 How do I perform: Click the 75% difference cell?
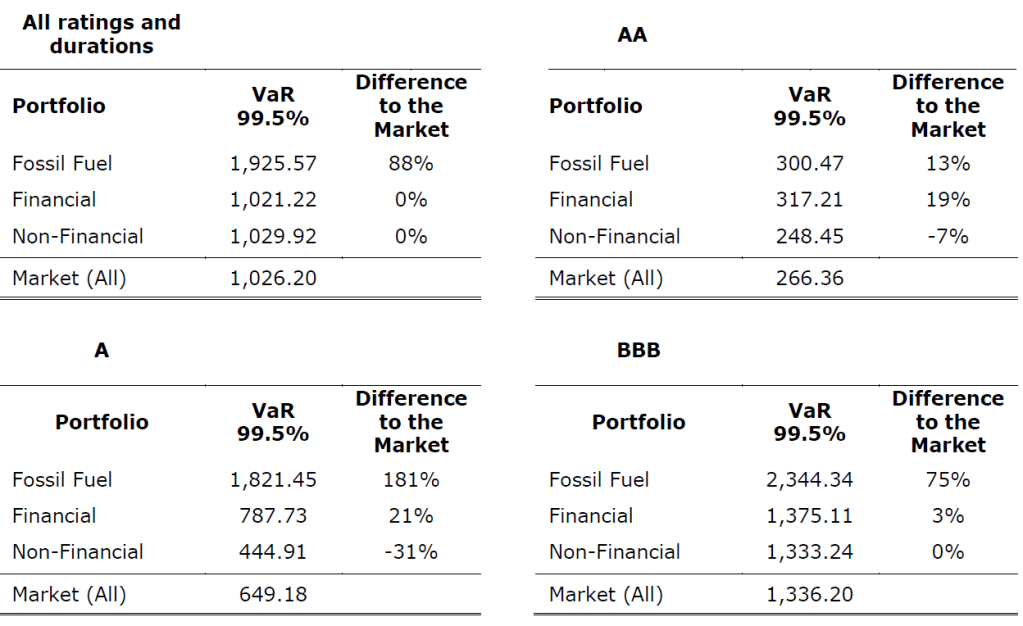click(947, 480)
